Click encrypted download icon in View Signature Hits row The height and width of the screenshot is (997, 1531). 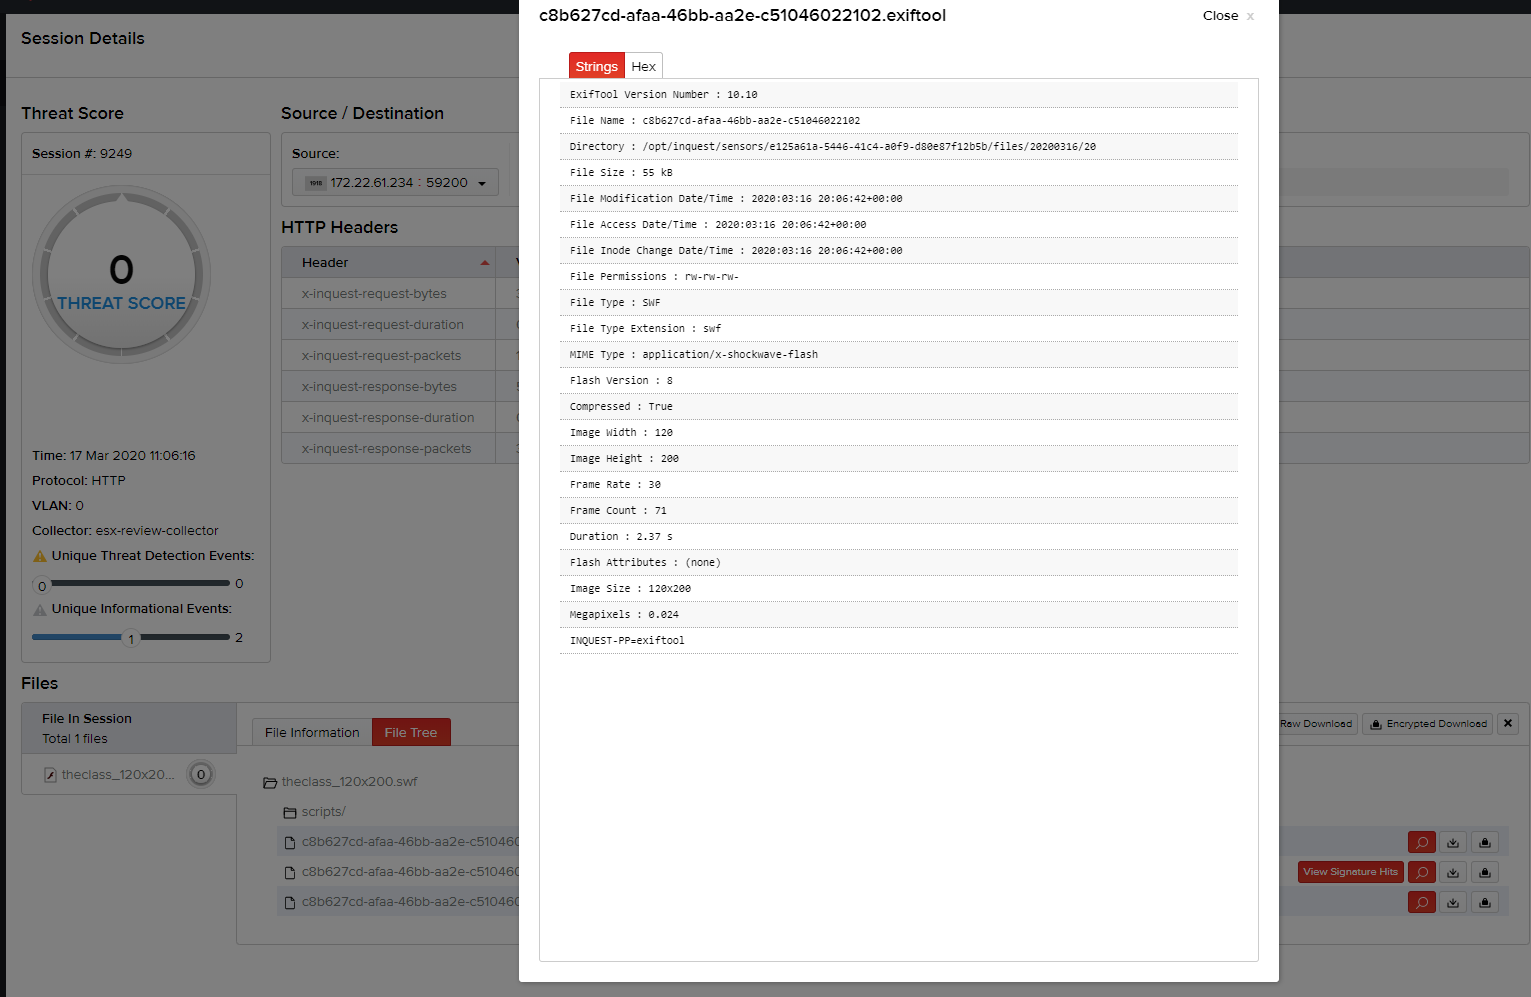coord(1485,872)
